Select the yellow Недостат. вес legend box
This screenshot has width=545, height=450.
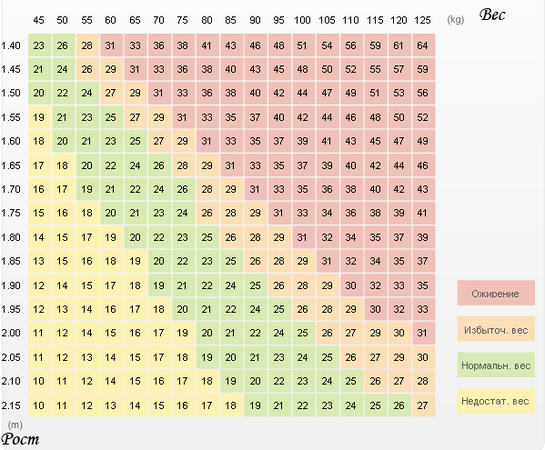[496, 401]
